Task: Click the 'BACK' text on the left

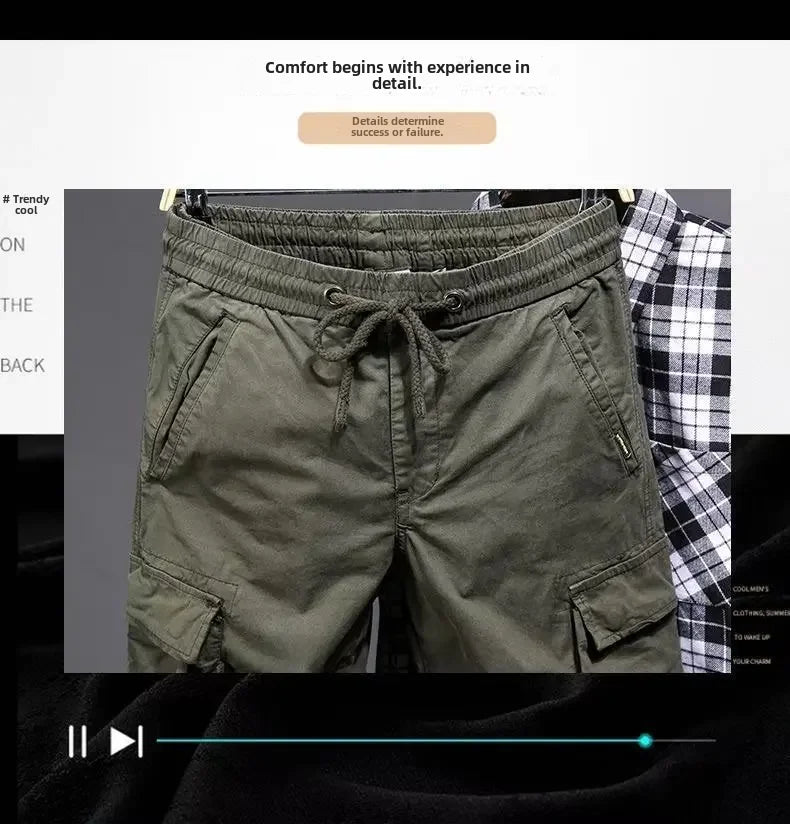Action: pos(23,366)
